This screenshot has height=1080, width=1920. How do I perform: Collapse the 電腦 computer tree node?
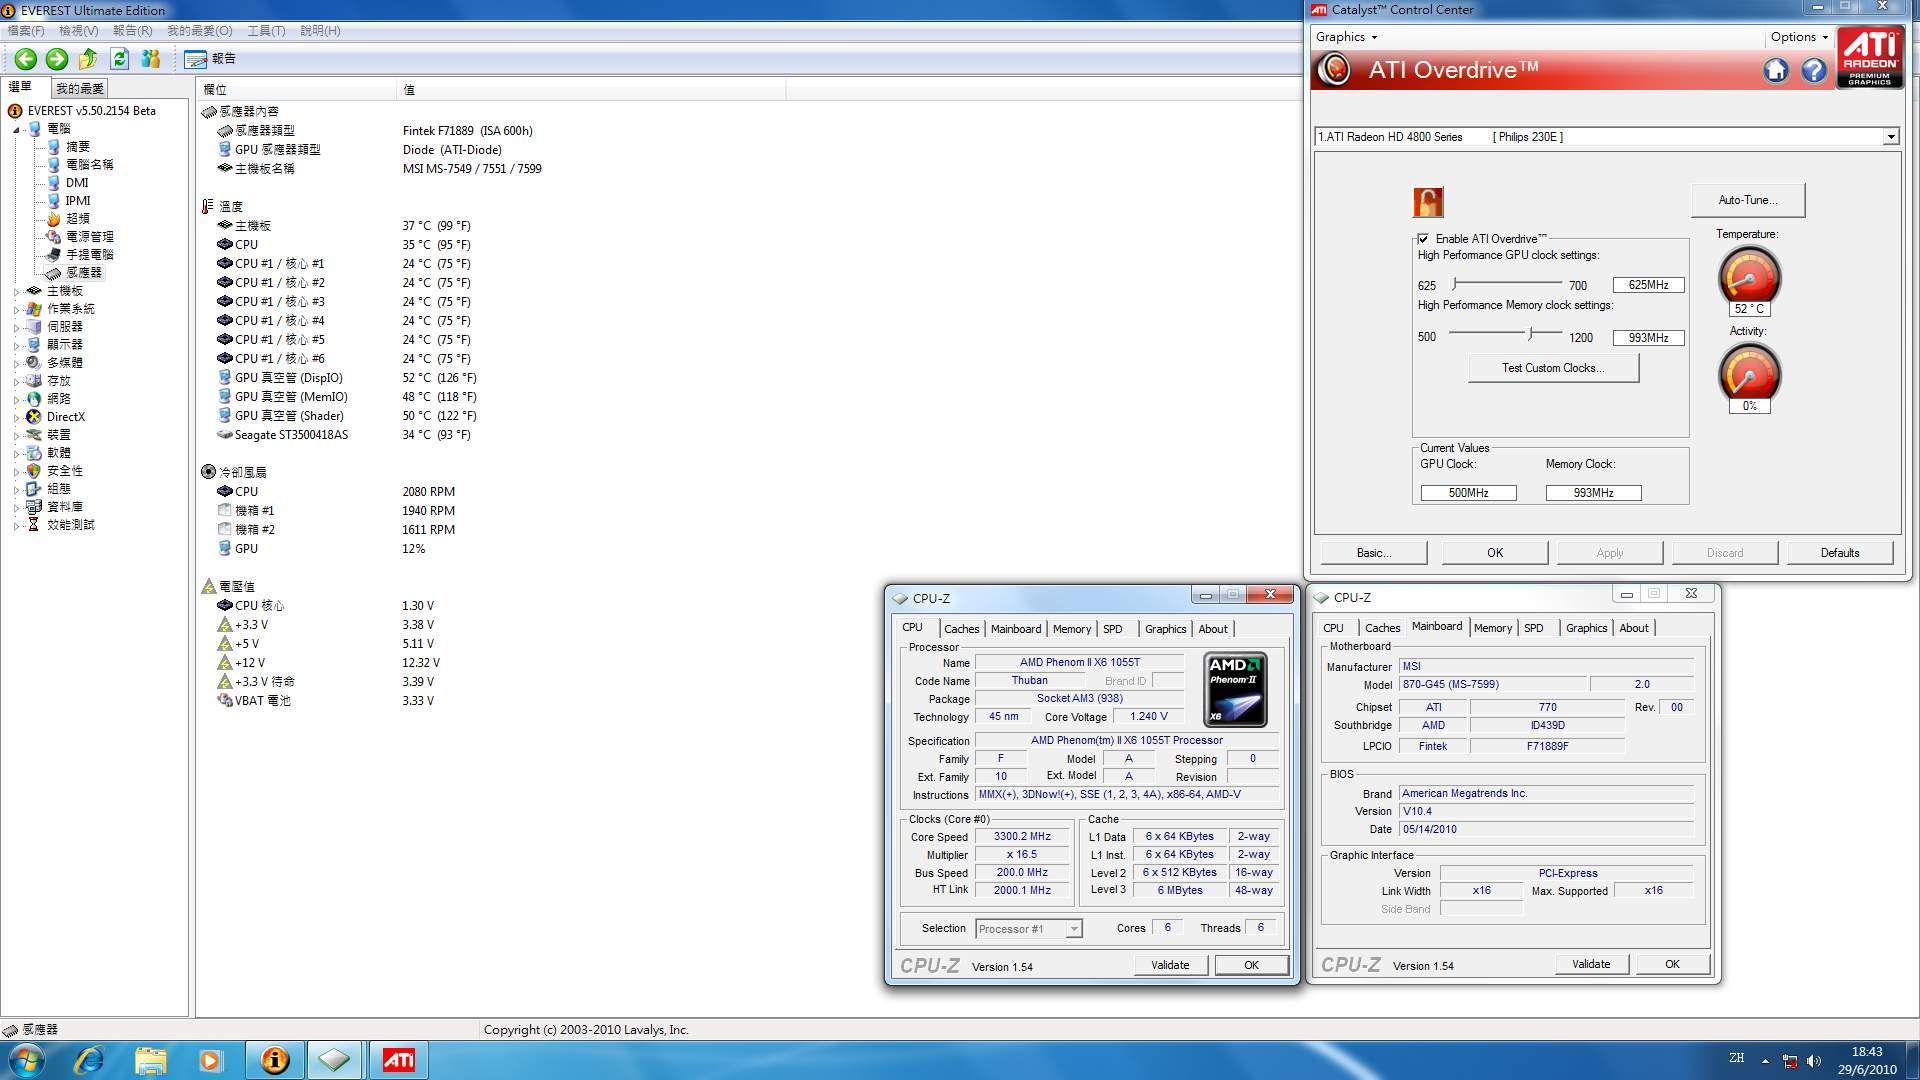click(17, 129)
